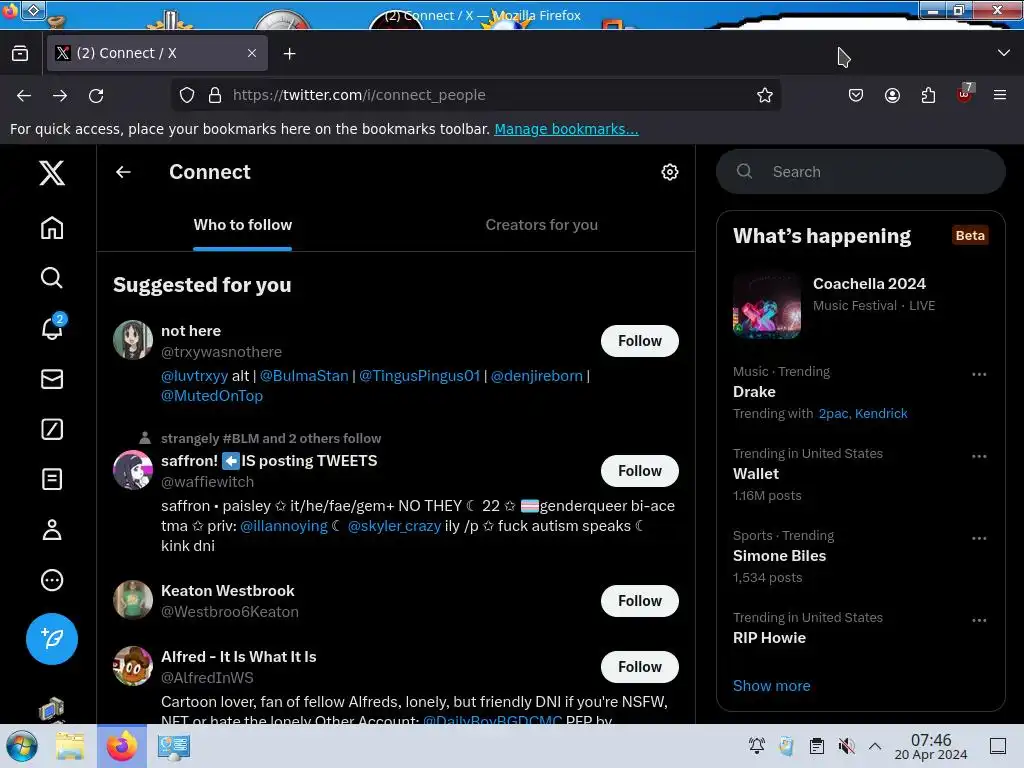The width and height of the screenshot is (1024, 768).
Task: Toggle muted volume tray icon
Action: [846, 746]
